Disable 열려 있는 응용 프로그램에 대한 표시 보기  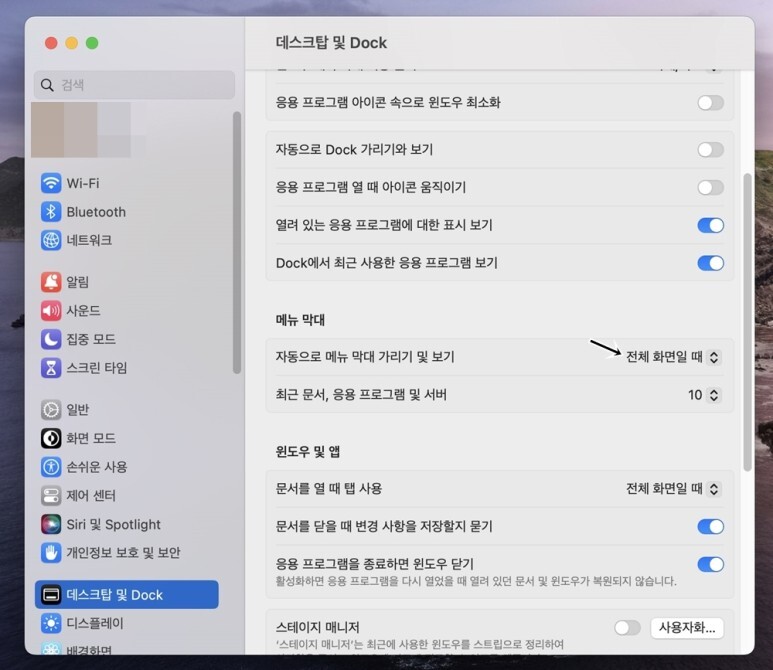(x=710, y=225)
